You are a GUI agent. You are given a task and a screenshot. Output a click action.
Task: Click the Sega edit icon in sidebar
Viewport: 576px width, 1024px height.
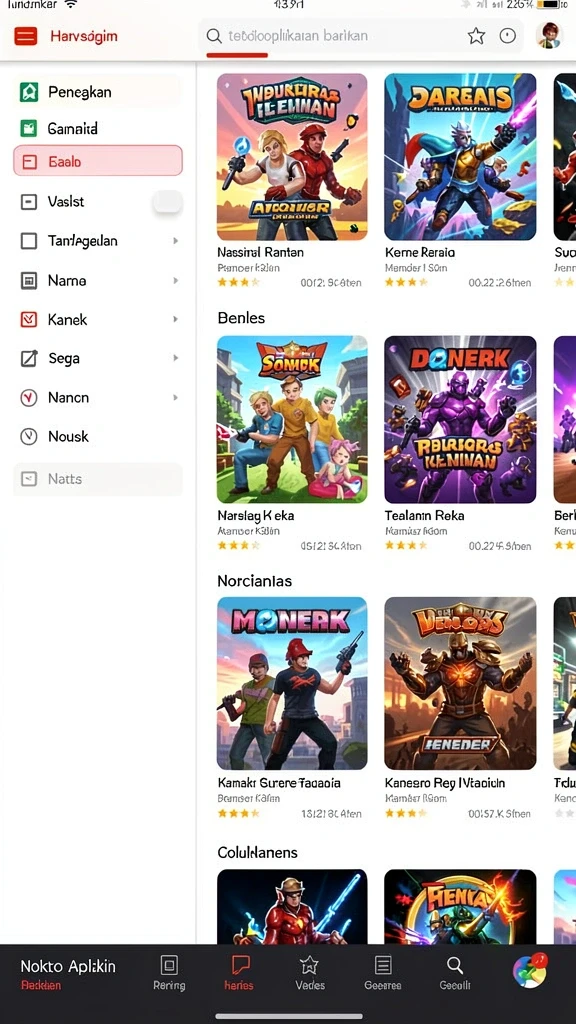[x=29, y=358]
